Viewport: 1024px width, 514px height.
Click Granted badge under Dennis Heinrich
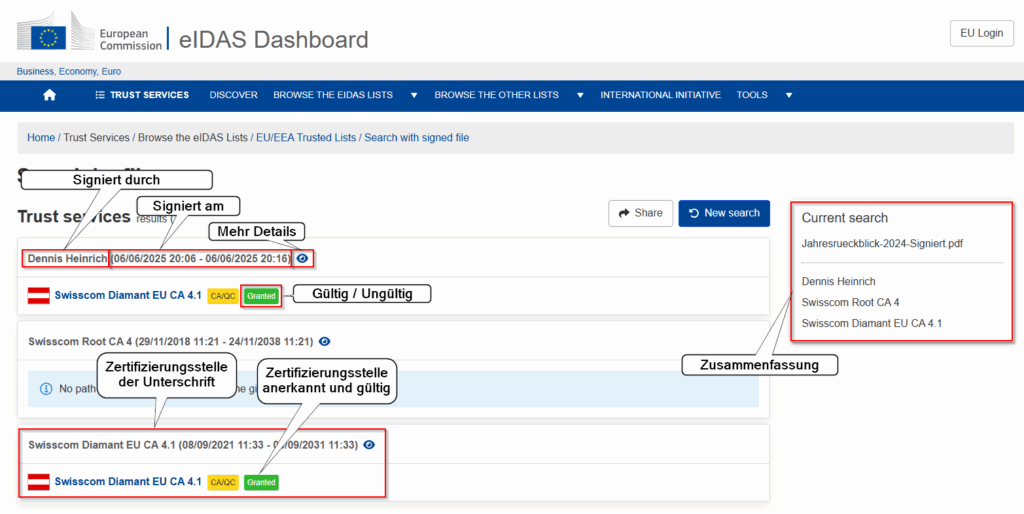tap(261, 296)
